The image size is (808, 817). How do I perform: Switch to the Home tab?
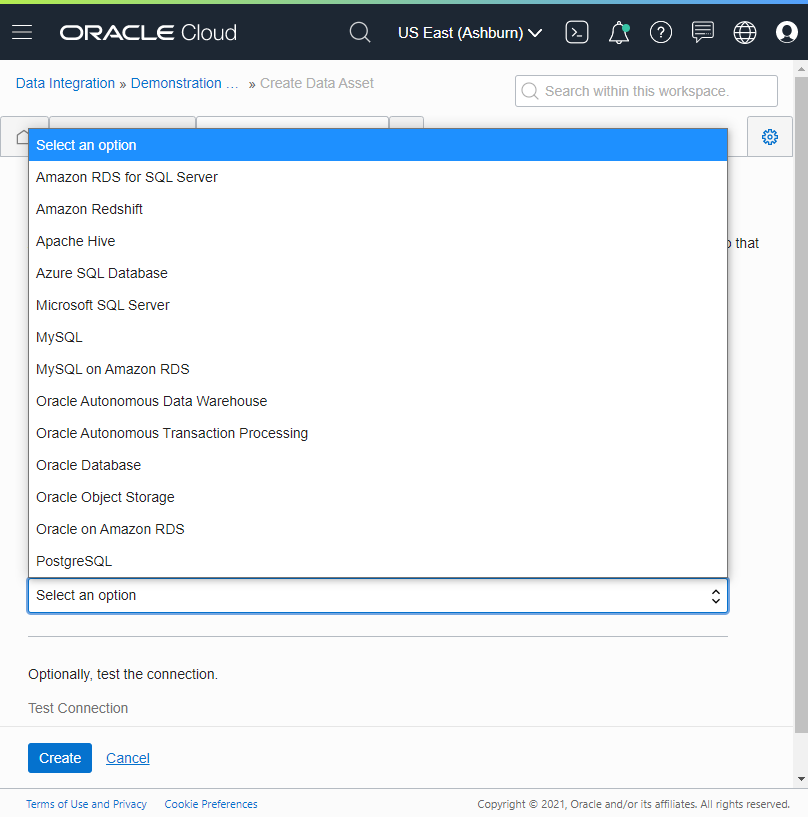pyautogui.click(x=23, y=135)
